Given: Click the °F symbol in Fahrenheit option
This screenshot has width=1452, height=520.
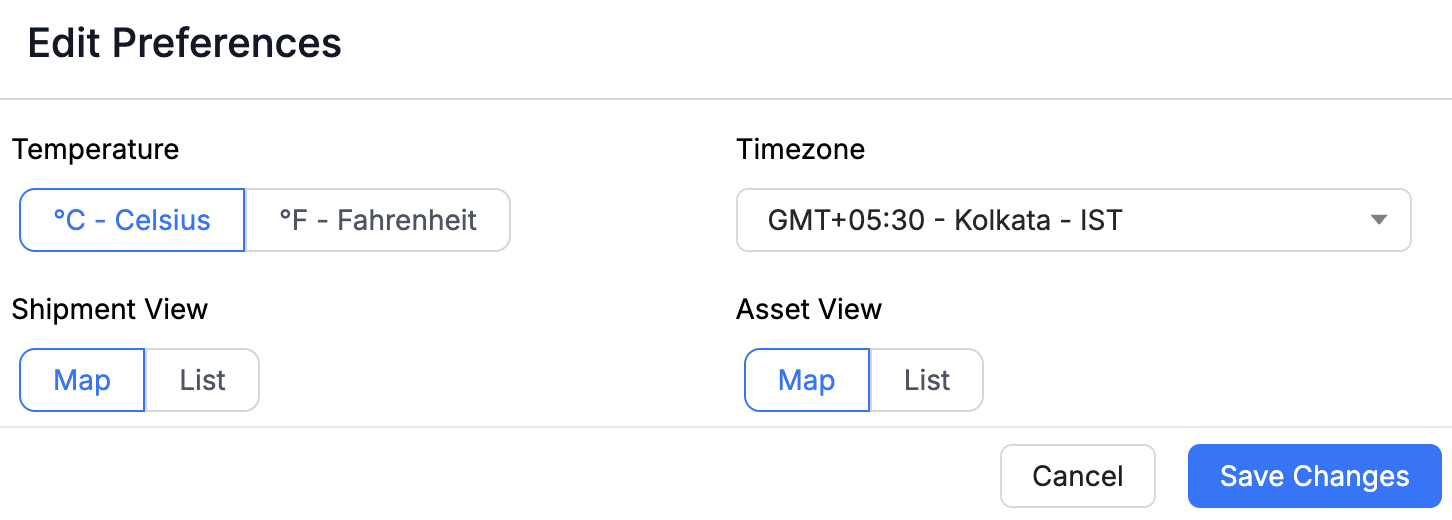Looking at the screenshot, I should tap(292, 220).
